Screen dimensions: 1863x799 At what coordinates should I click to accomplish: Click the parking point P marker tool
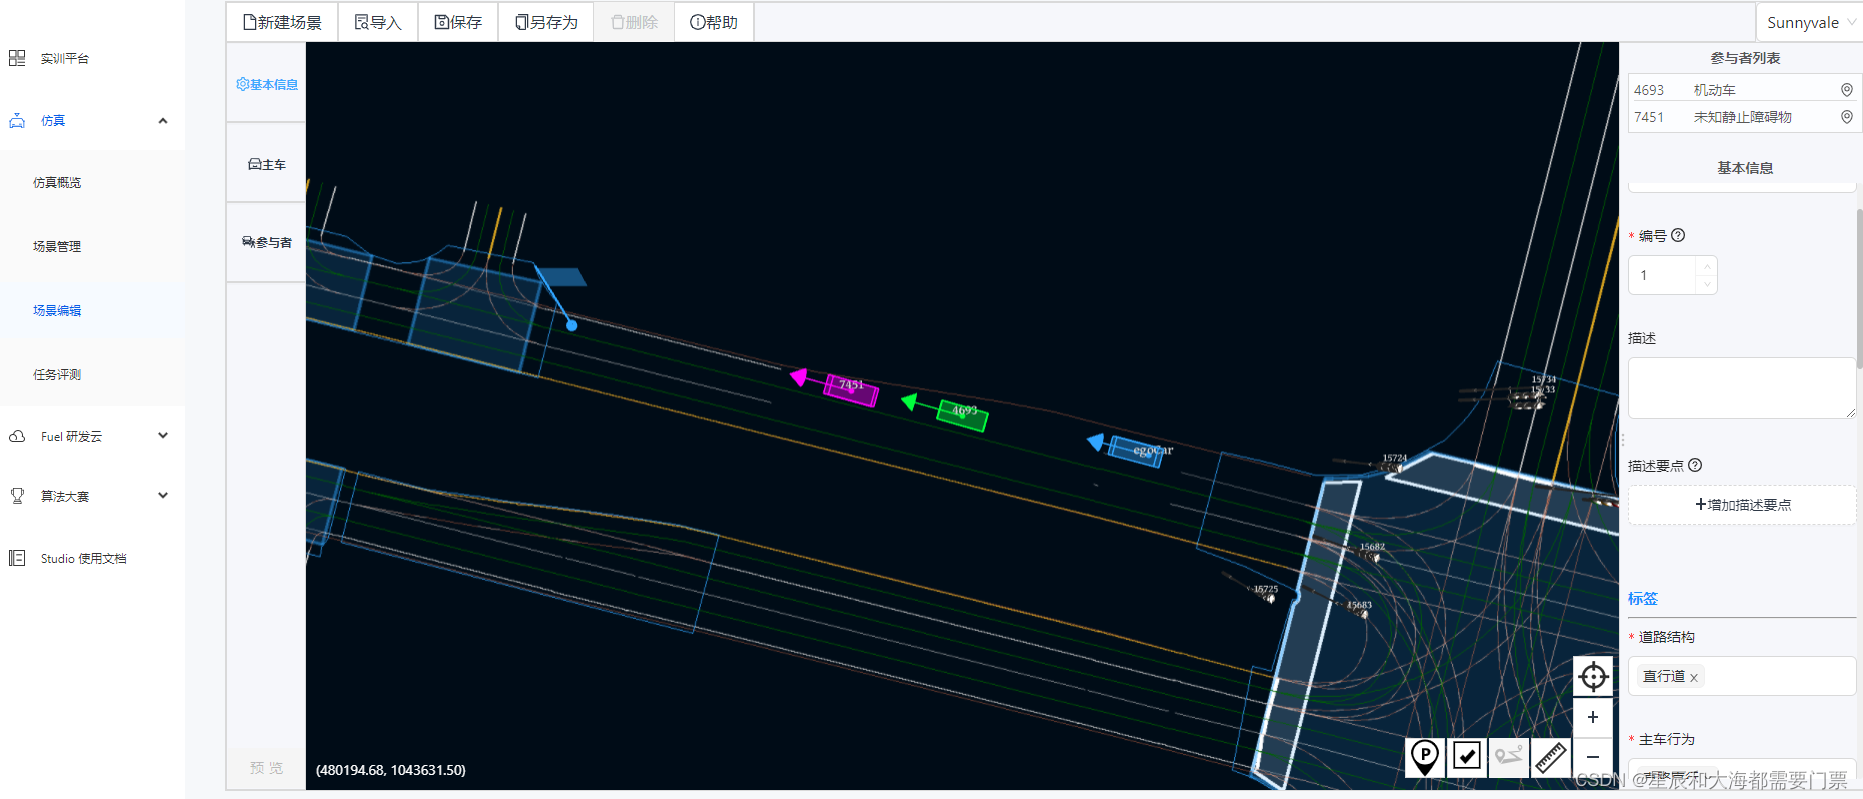tap(1425, 757)
